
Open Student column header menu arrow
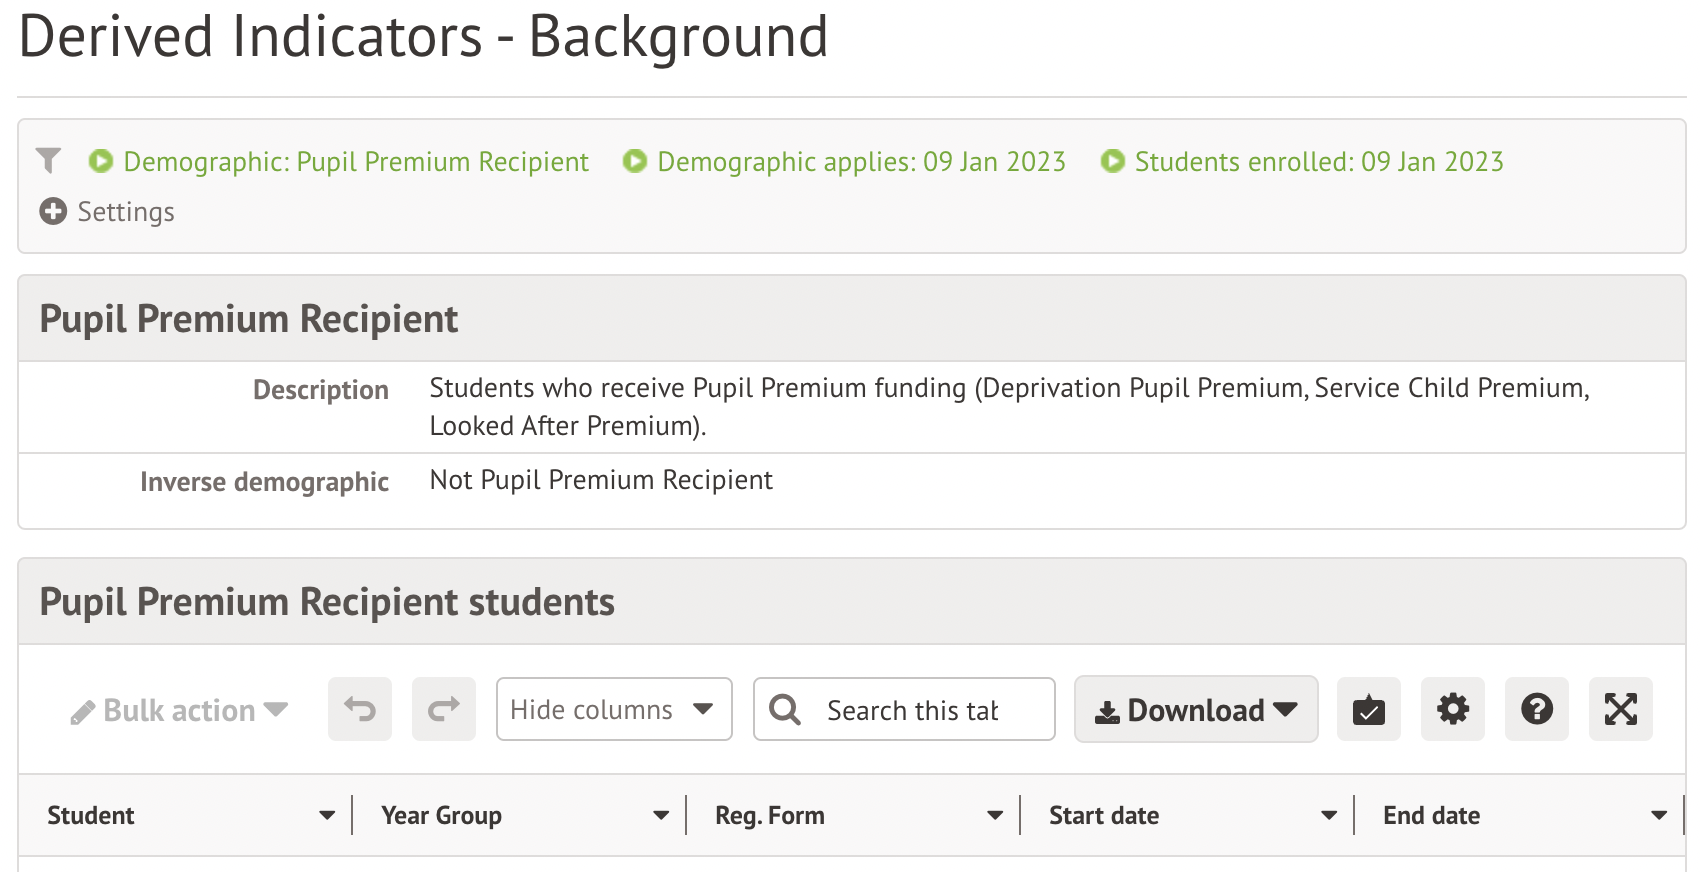click(327, 815)
